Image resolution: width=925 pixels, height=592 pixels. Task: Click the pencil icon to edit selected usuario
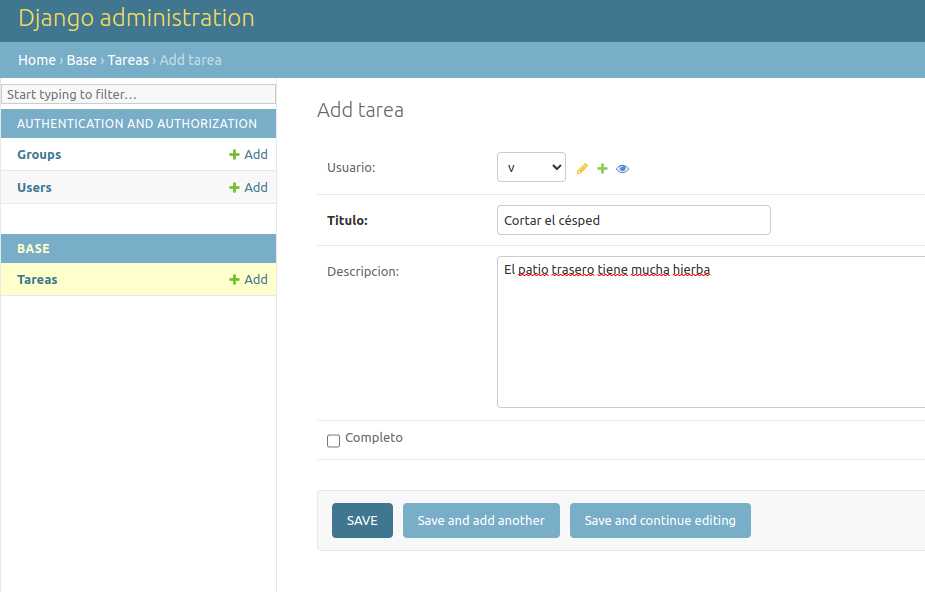[583, 169]
